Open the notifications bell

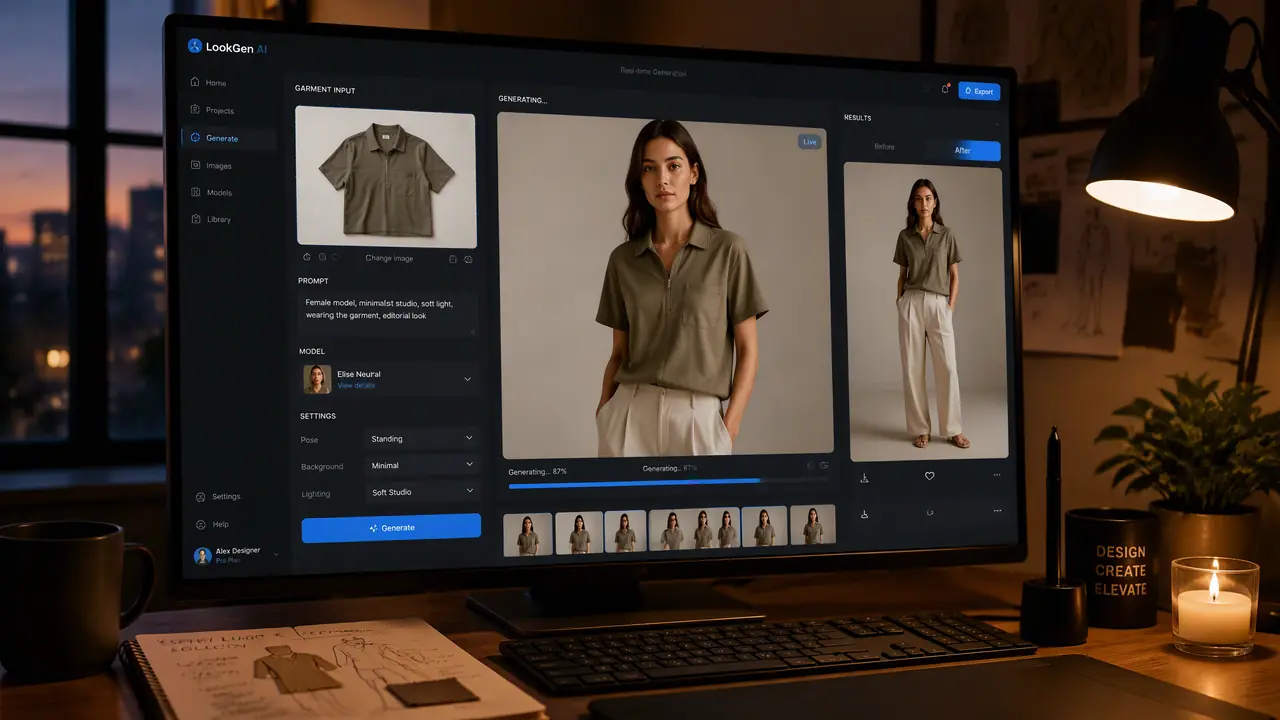click(x=945, y=90)
